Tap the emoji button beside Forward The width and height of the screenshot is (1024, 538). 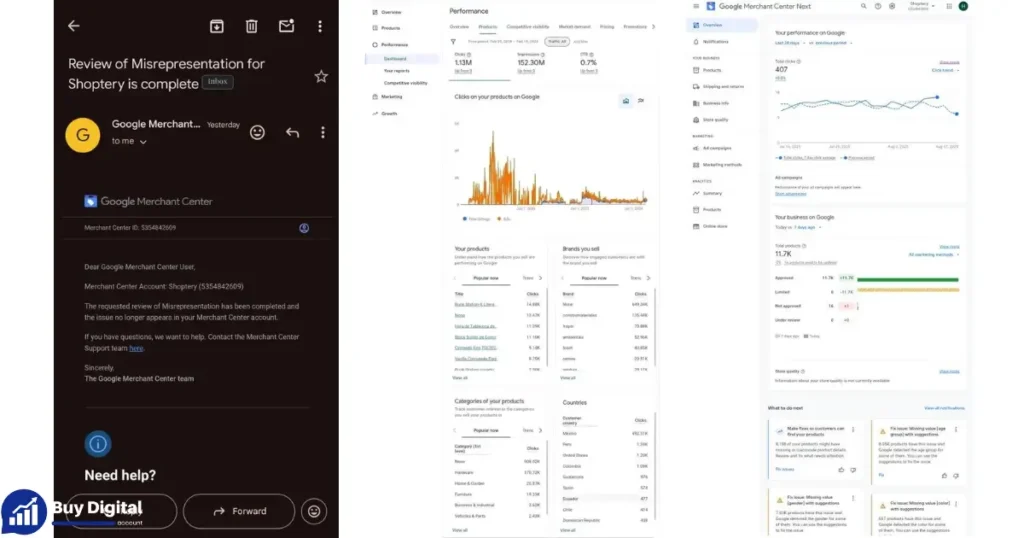tap(314, 511)
